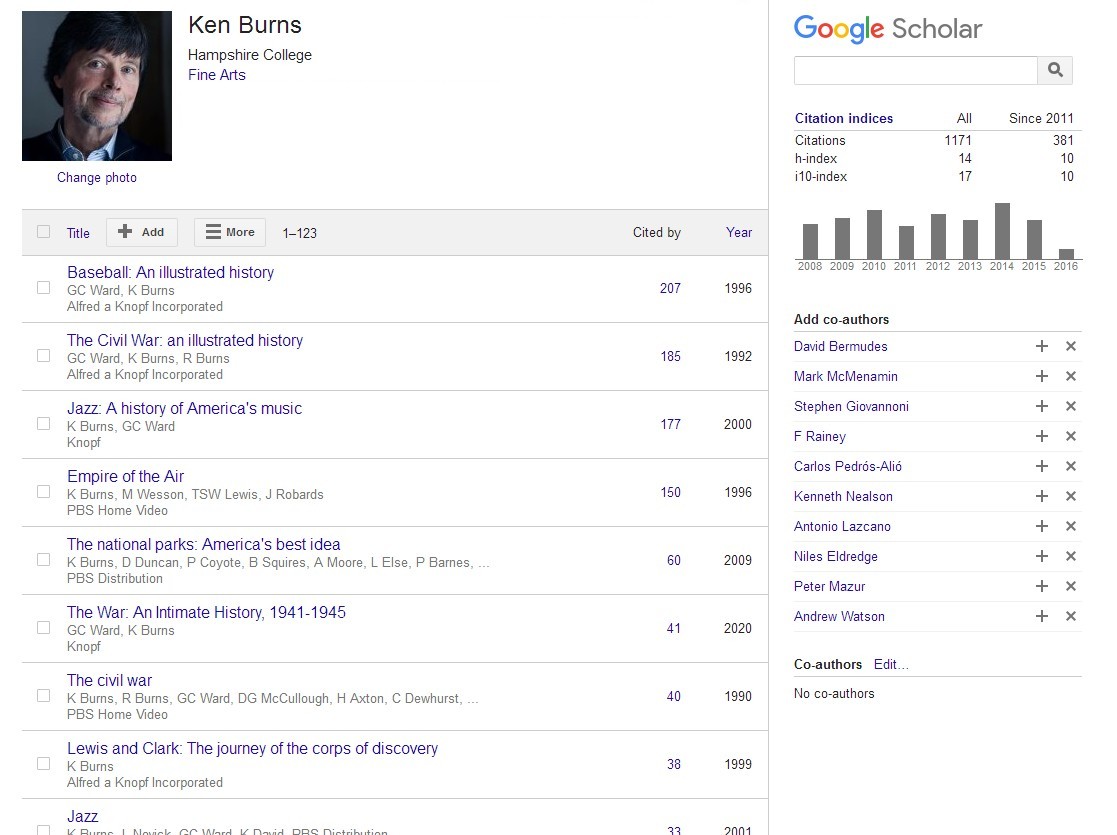
Task: Open The War: An Intimate History, 1941-1945
Action: point(207,612)
